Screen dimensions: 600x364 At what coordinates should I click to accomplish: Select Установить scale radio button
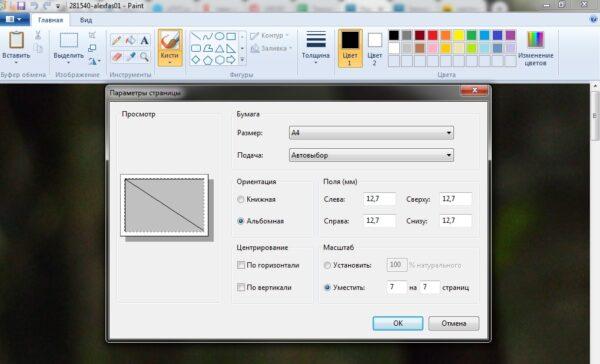[x=327, y=265]
